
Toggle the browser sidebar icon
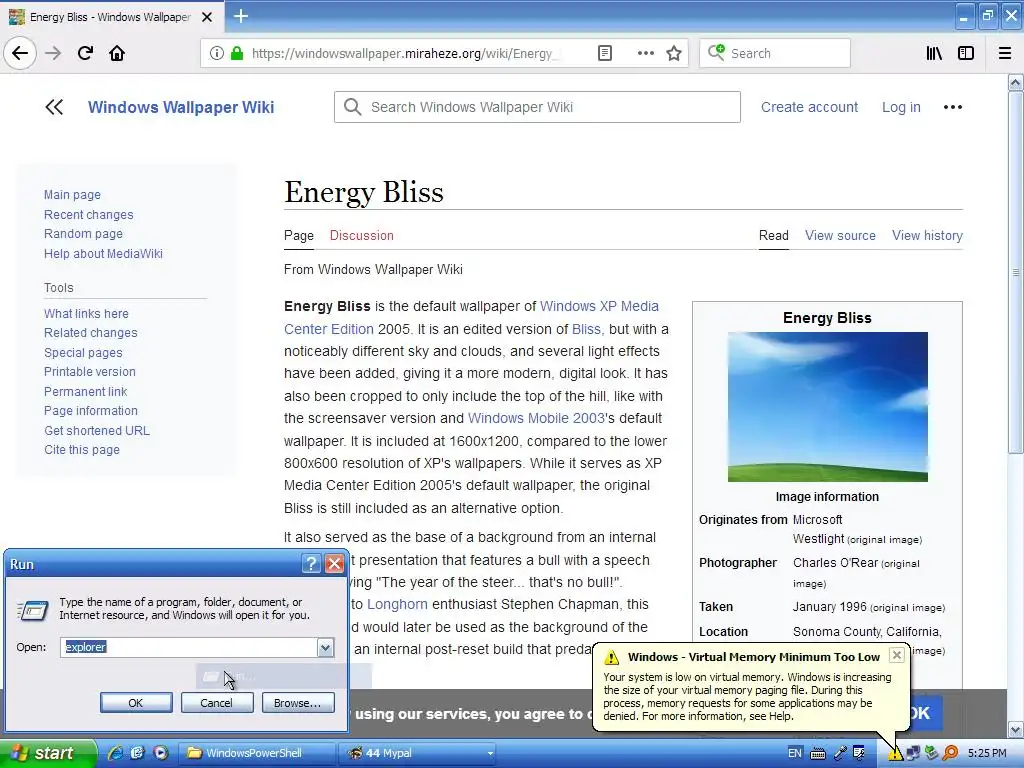[x=966, y=54]
